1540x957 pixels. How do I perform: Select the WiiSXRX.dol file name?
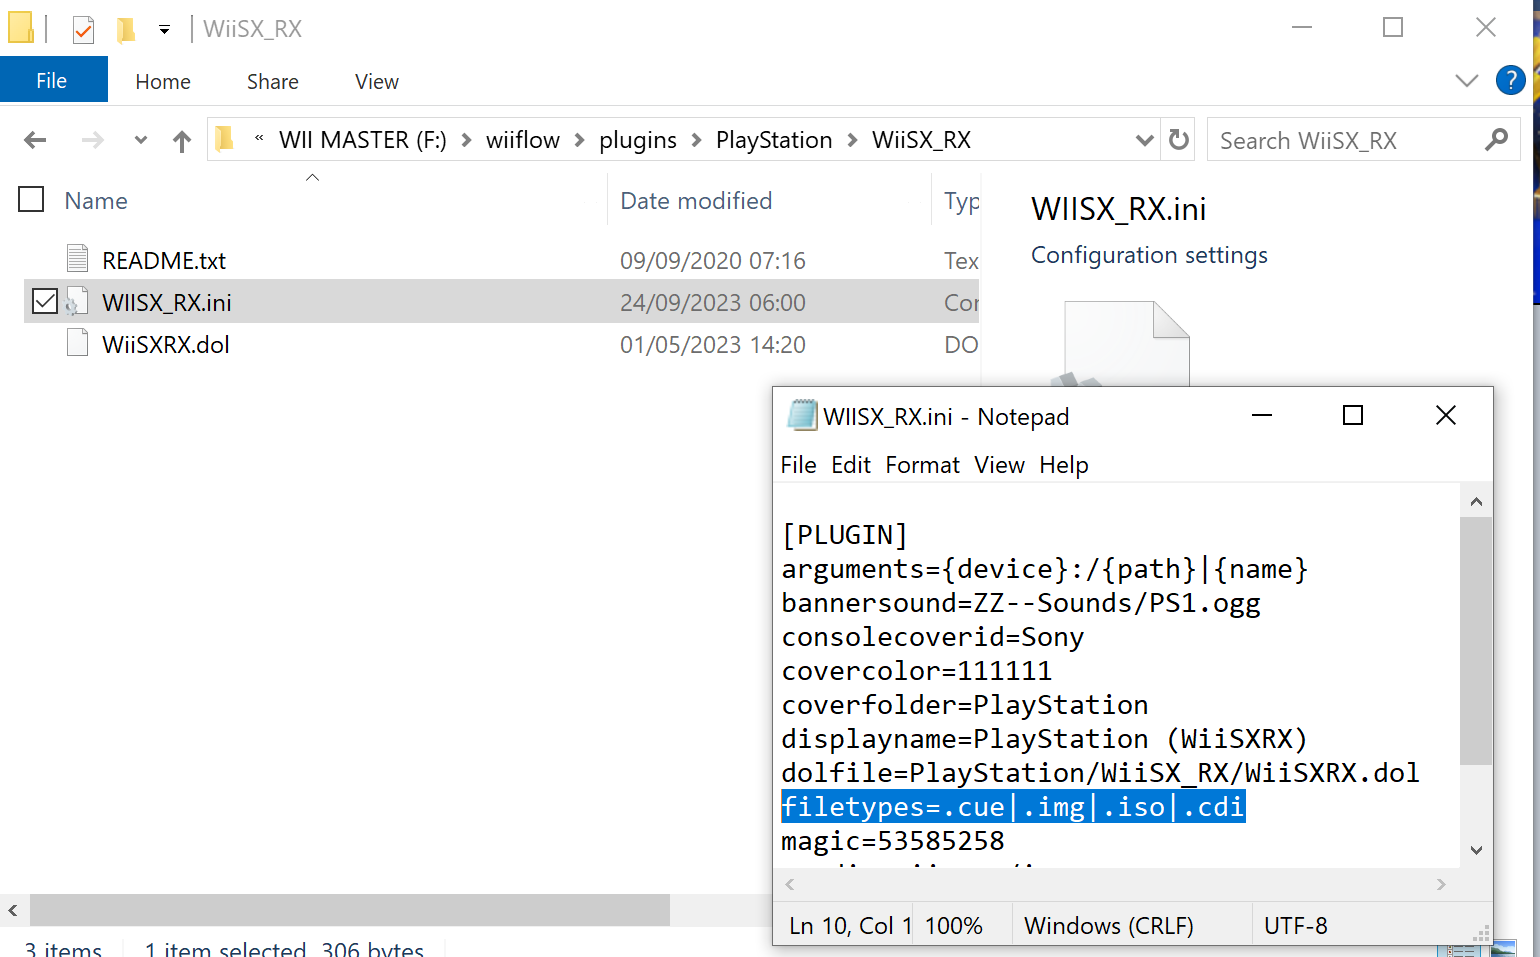pyautogui.click(x=166, y=345)
